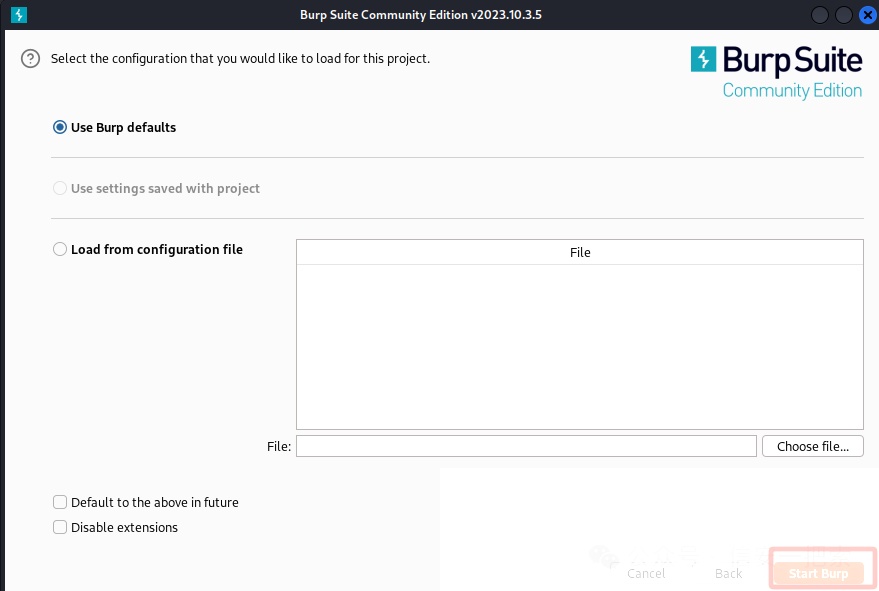879x591 pixels.
Task: Go Back to the previous step
Action: [x=728, y=573]
